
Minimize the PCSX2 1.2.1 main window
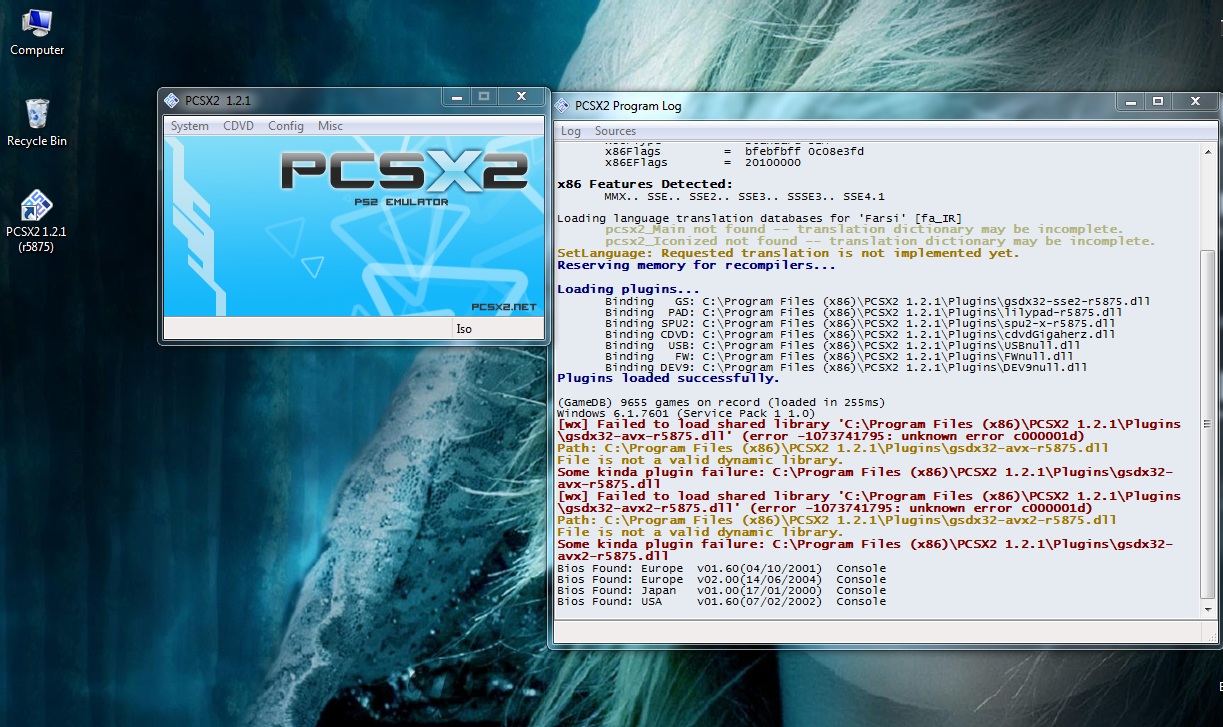tap(456, 97)
